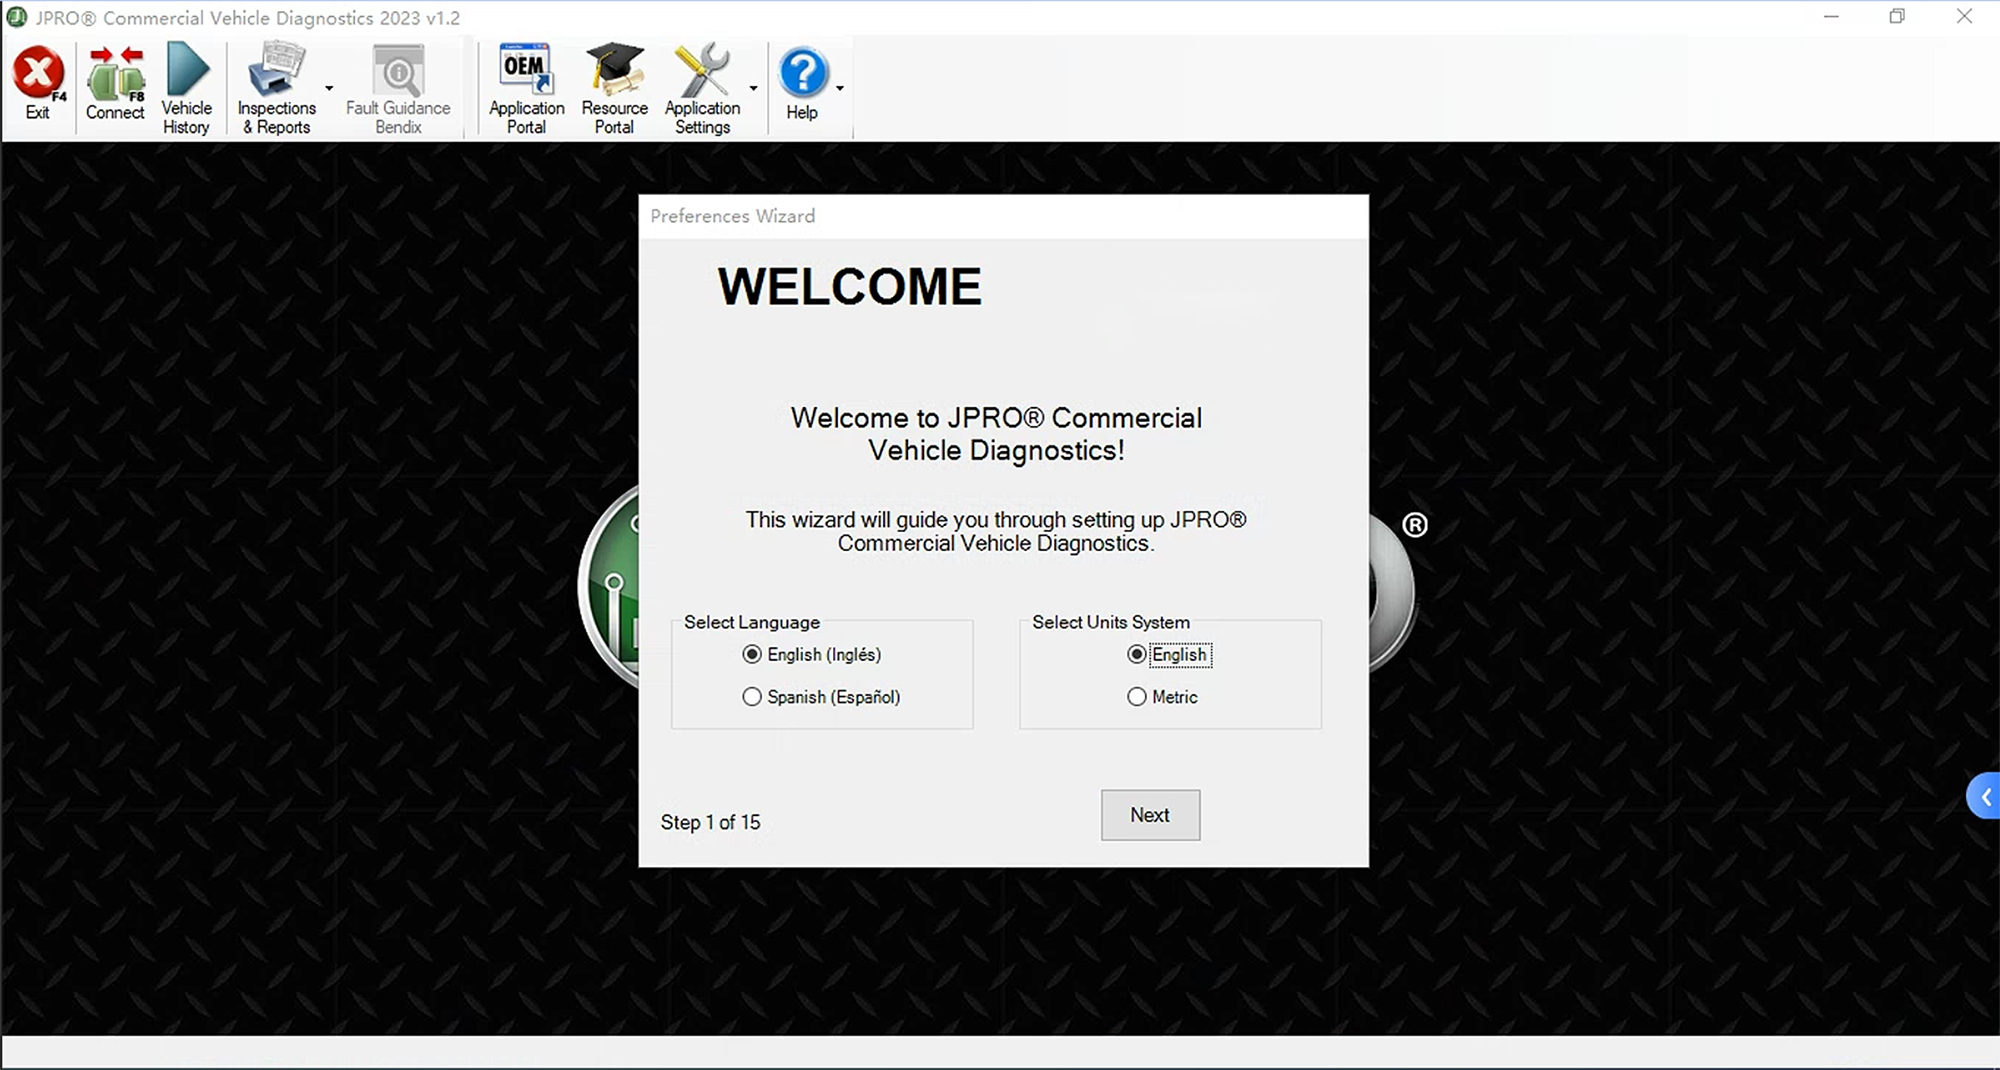Expand the Help dropdown arrow

coord(840,88)
